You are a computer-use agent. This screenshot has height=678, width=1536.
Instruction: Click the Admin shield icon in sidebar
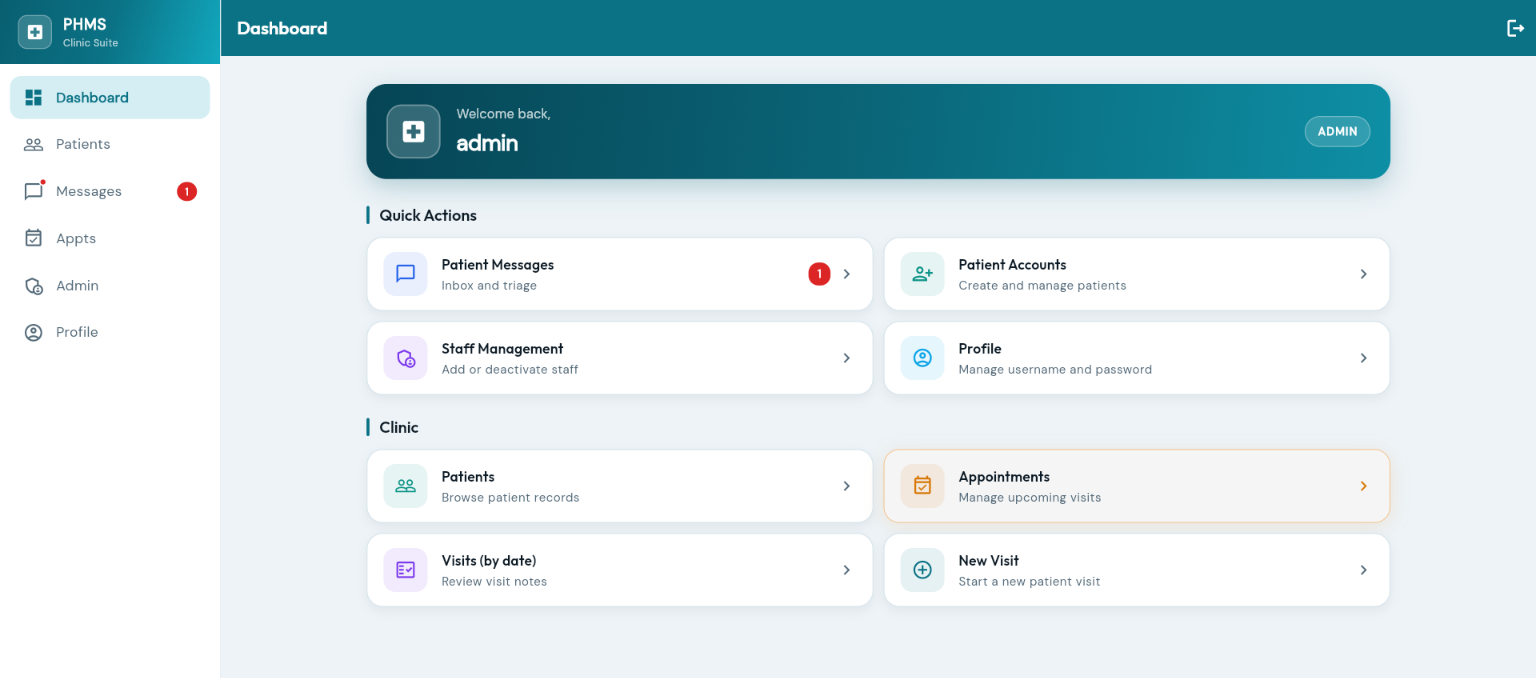pos(33,285)
